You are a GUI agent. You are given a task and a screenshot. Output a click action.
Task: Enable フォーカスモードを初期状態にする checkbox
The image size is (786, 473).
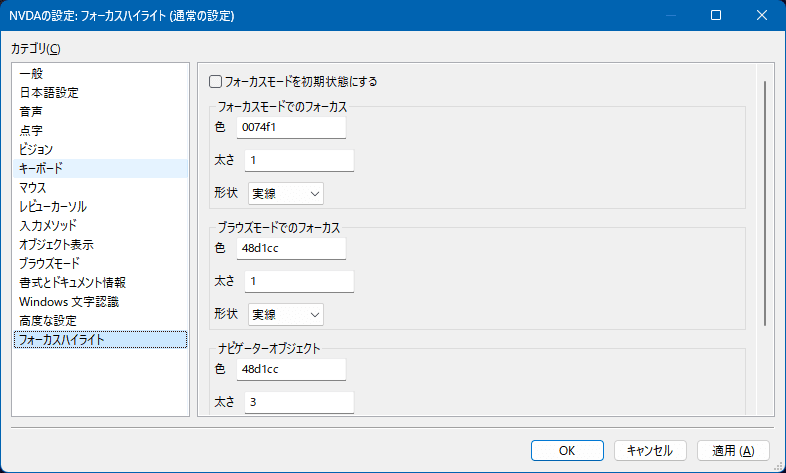(x=215, y=81)
